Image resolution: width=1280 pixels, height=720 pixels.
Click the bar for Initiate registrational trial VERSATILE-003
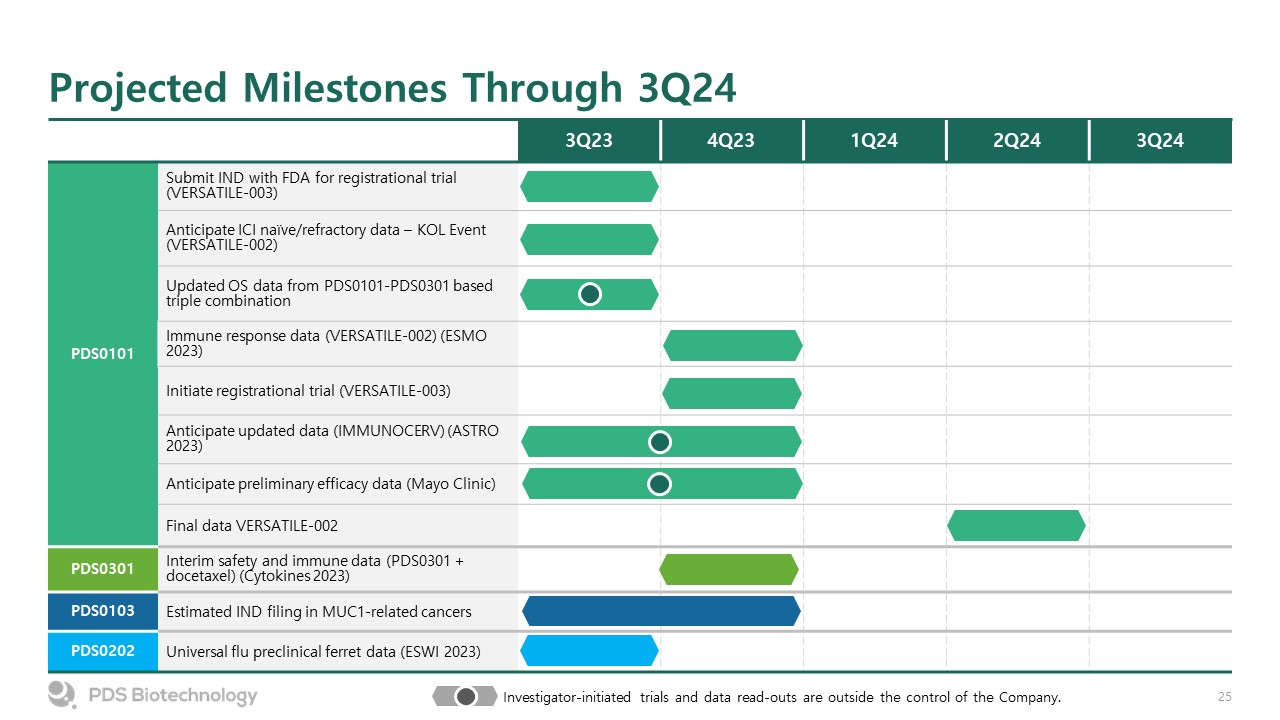(x=733, y=393)
